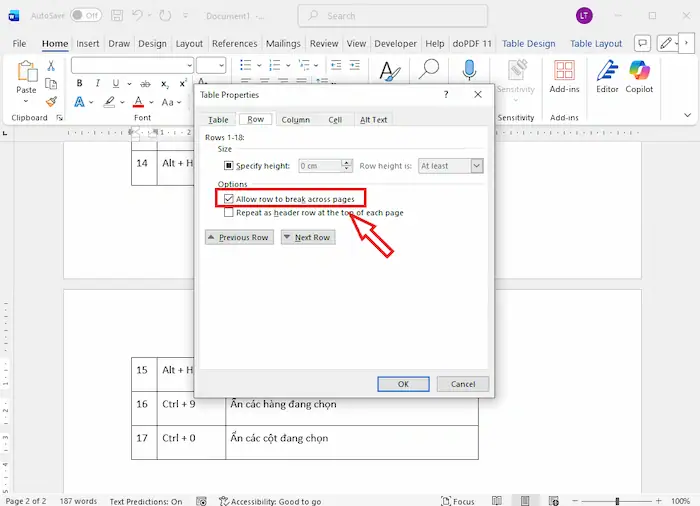The height and width of the screenshot is (506, 700).
Task: Click the Find magnifier icon in ribbon
Action: (429, 70)
